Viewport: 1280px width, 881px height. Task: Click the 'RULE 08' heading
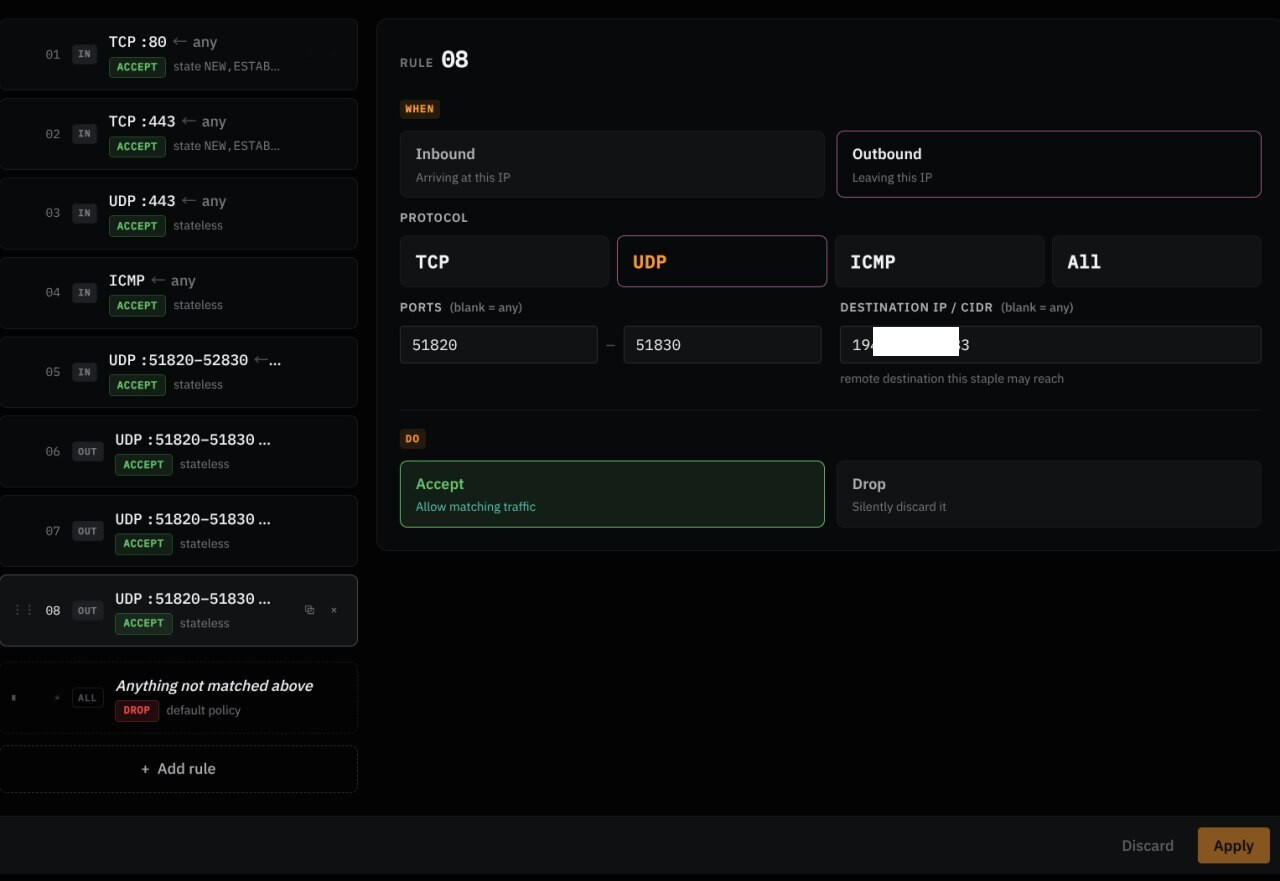tap(434, 61)
